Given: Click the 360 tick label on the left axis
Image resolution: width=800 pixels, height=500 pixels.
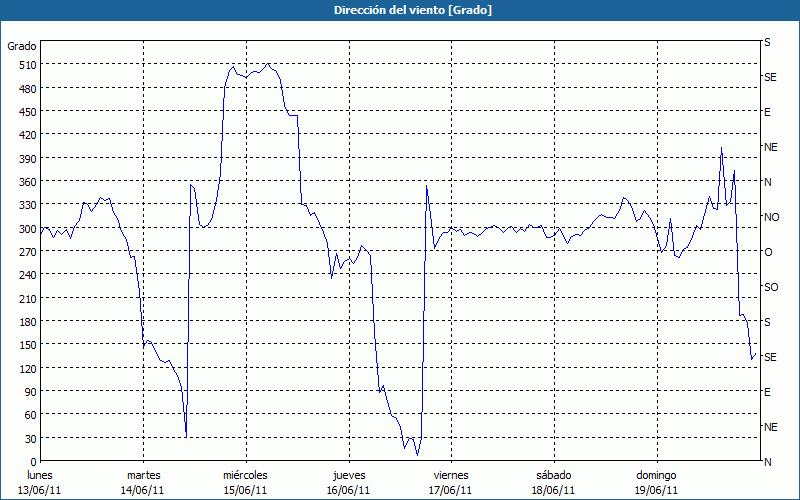Looking at the screenshot, I should click(27, 181).
